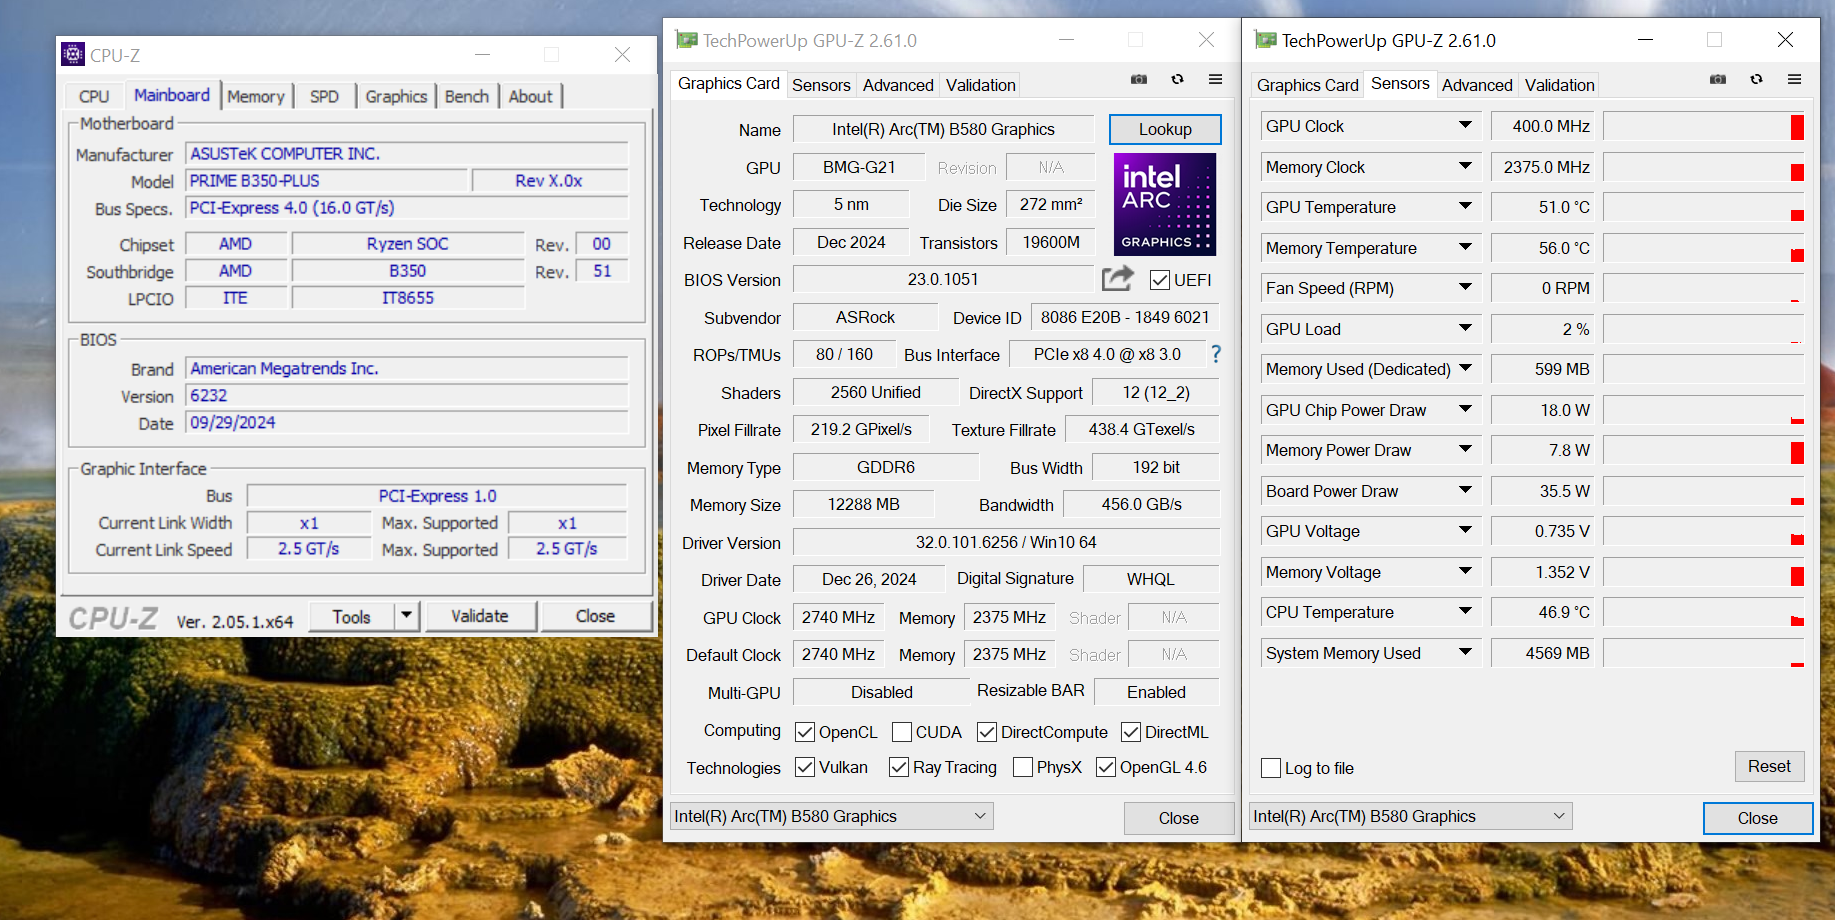Toggle the OpenGL 4.6 checkbox
Screen dimensions: 1835x920
pyautogui.click(x=1106, y=767)
